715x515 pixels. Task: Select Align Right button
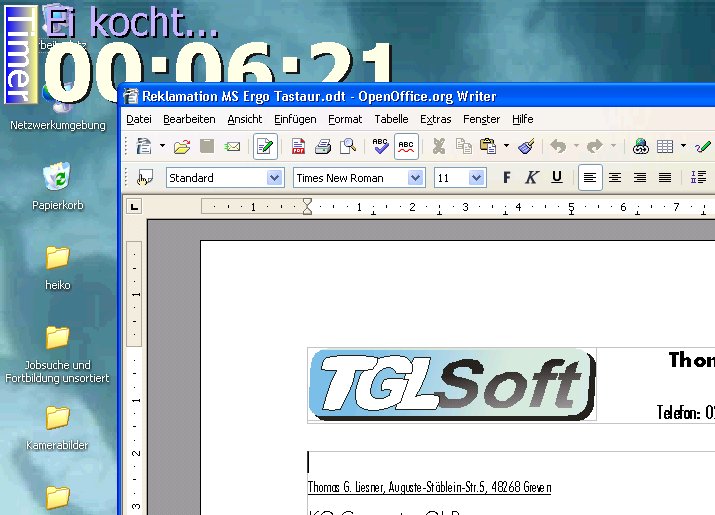click(640, 177)
